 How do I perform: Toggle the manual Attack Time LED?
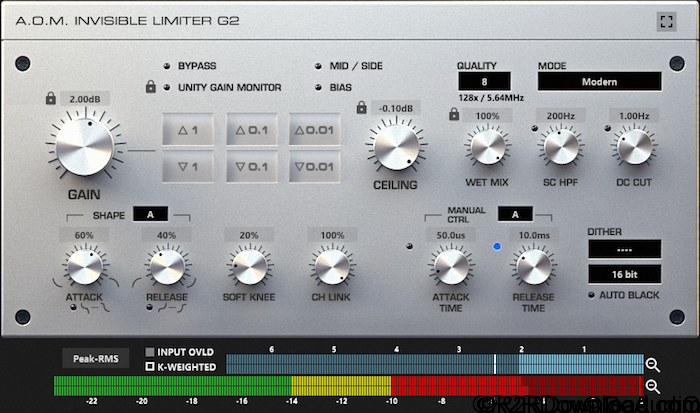click(x=409, y=246)
